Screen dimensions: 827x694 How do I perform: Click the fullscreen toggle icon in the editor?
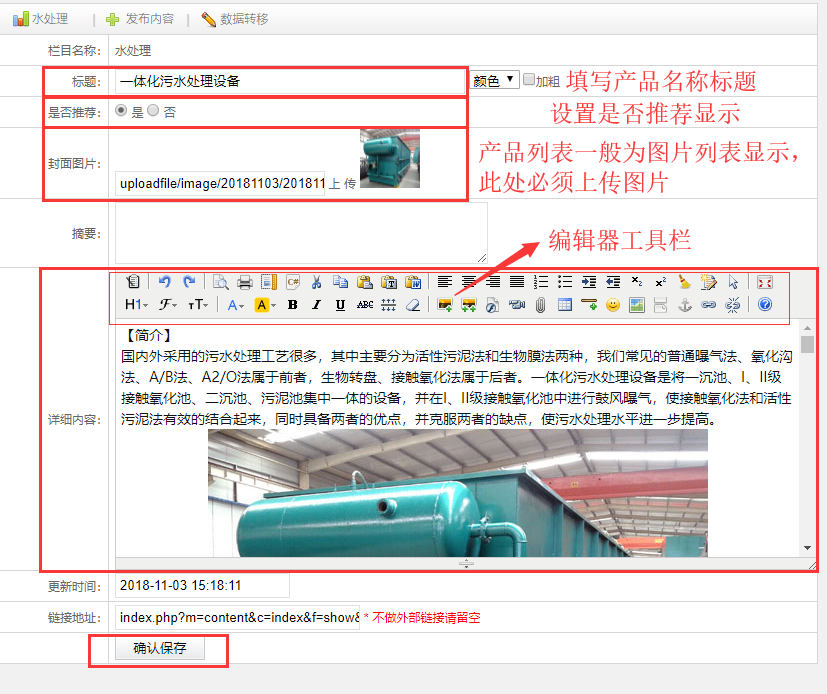tap(765, 282)
